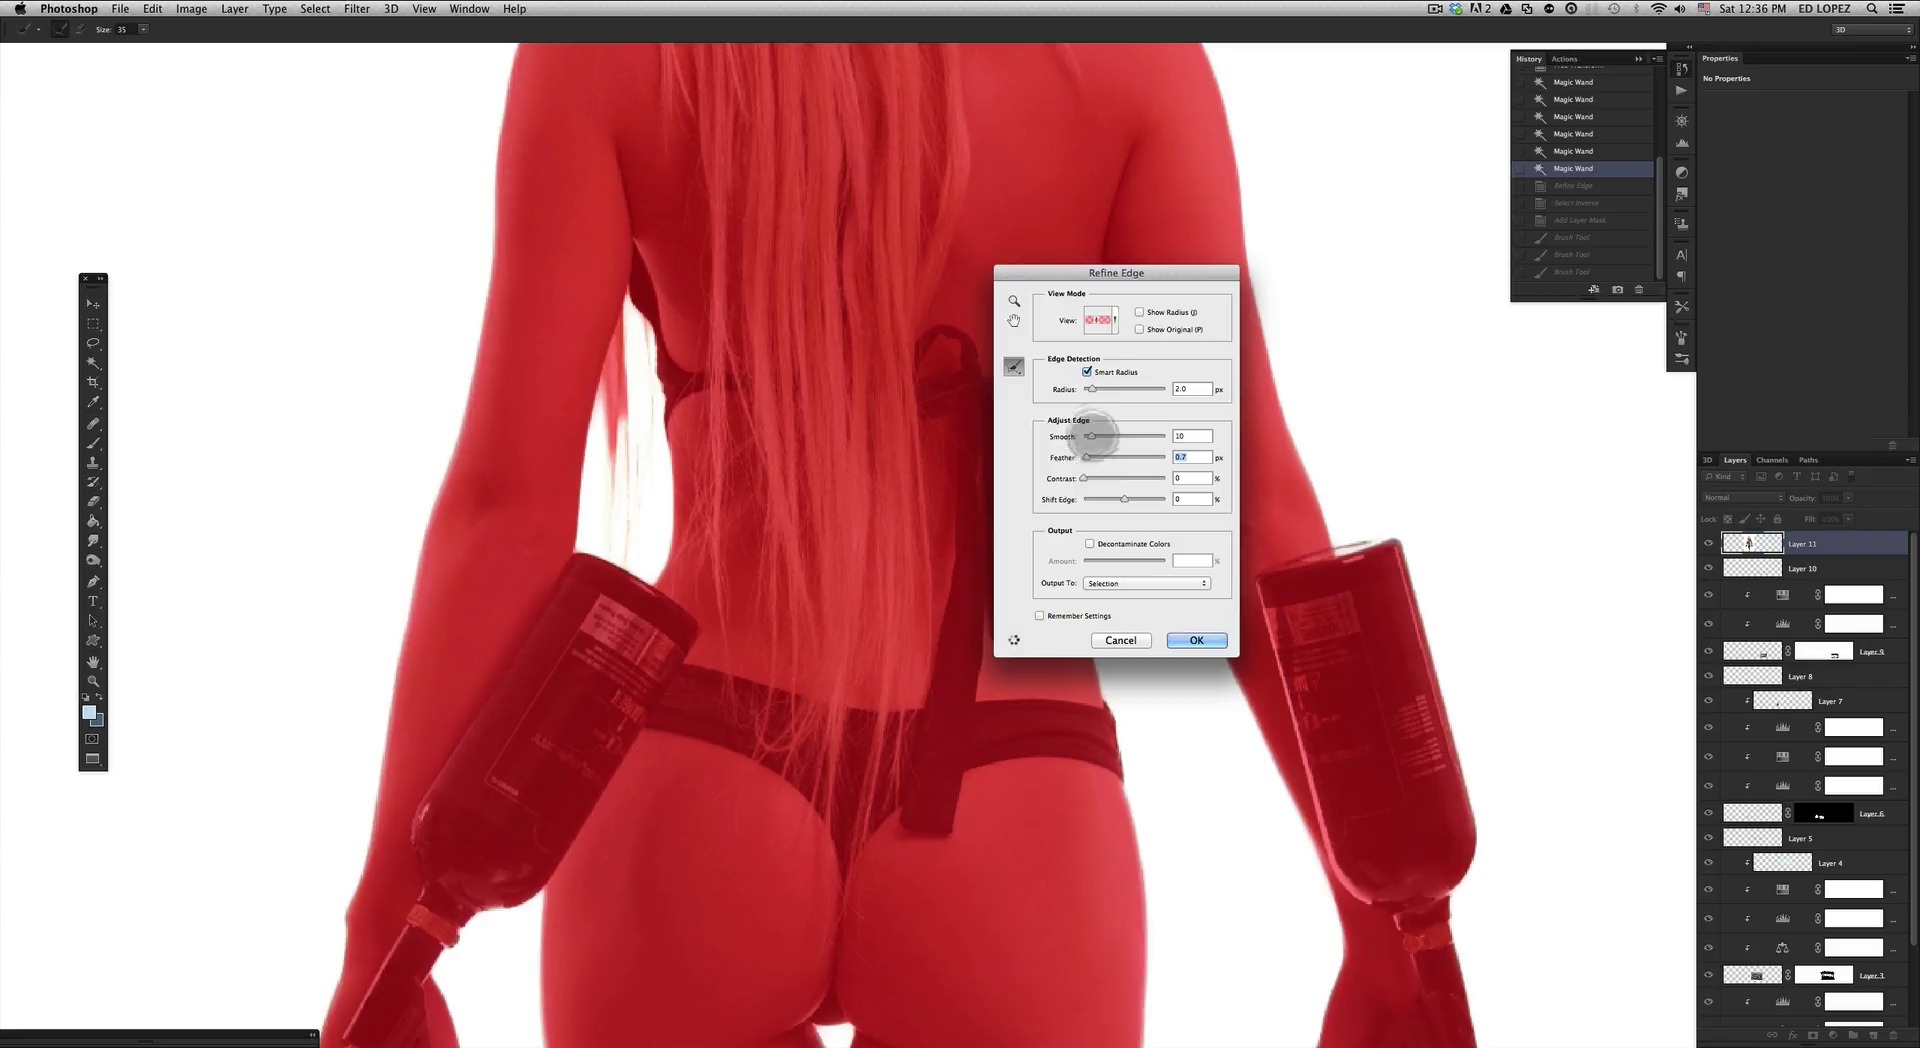Open the 3D workspace dropdown in options bar

point(1872,29)
